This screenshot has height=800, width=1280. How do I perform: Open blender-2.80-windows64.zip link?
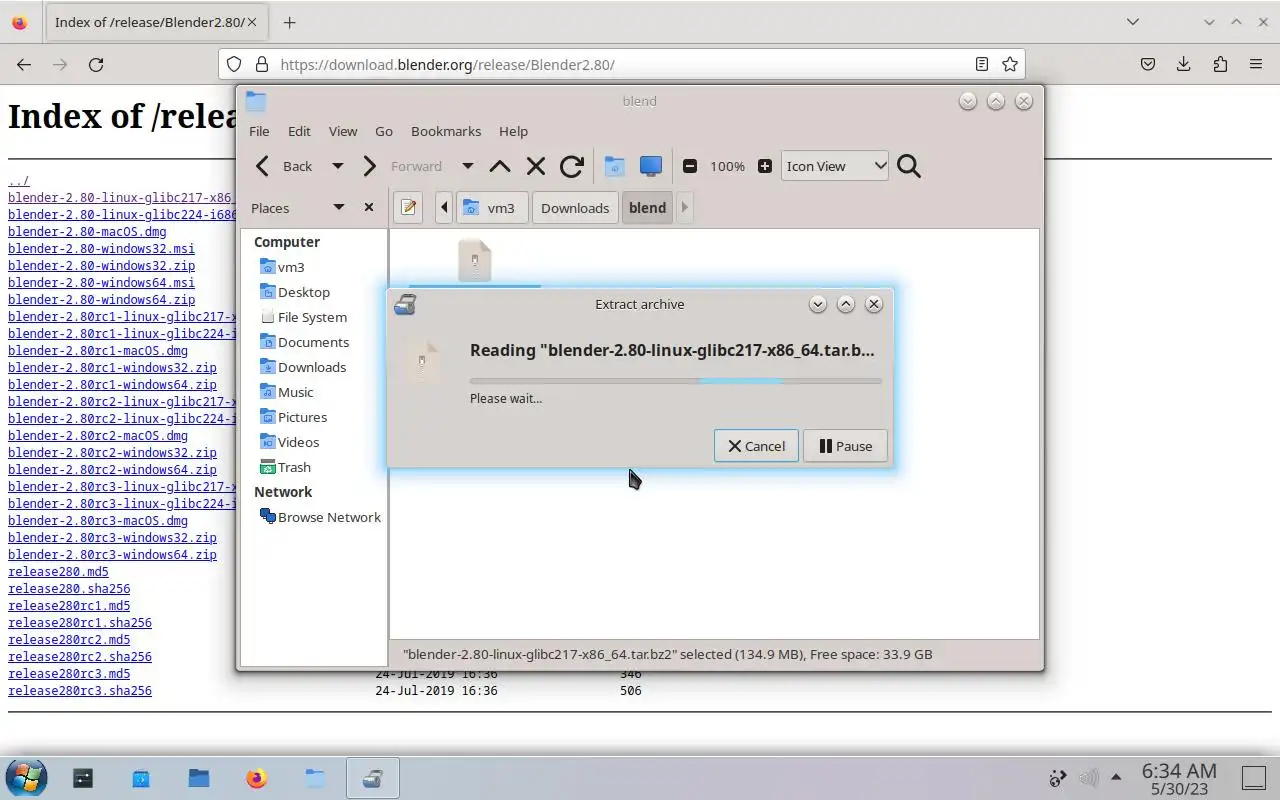101,299
